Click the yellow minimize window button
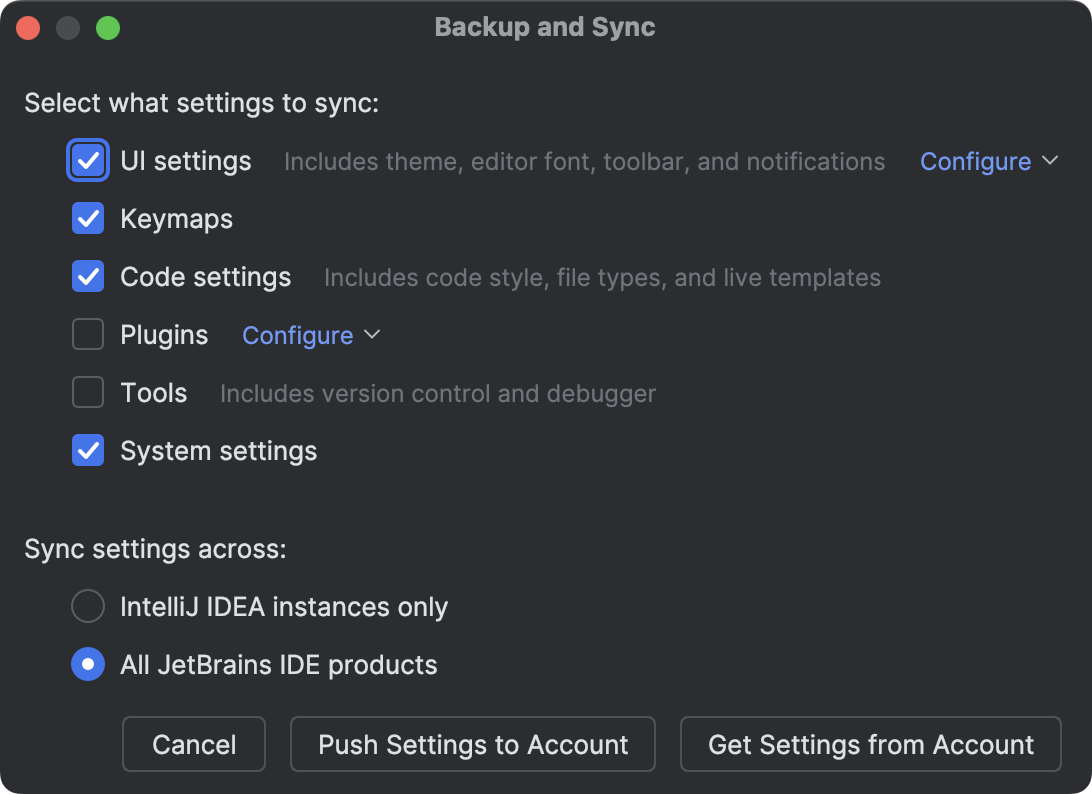The width and height of the screenshot is (1092, 794). [x=67, y=27]
